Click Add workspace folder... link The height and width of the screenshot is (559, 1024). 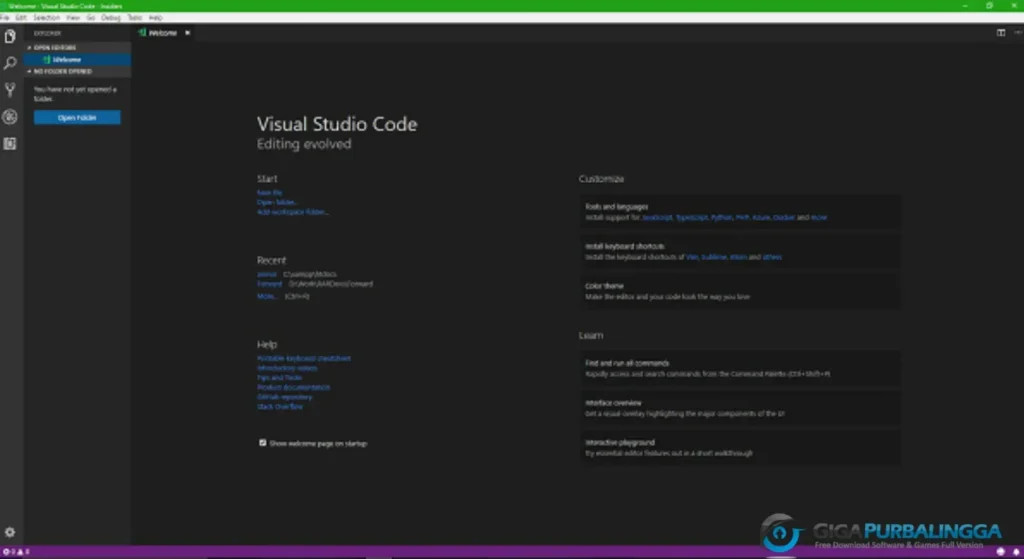pos(293,212)
